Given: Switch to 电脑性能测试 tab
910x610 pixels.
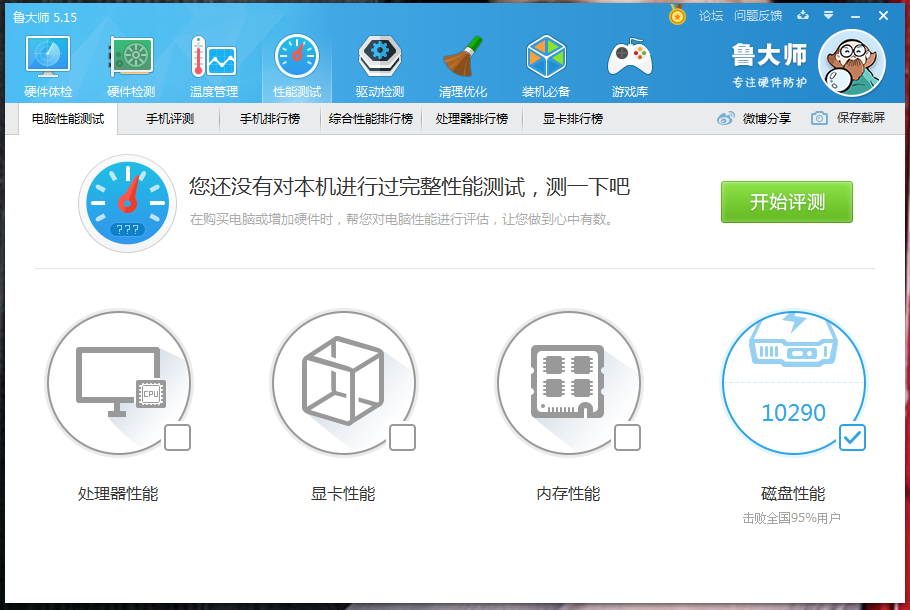Looking at the screenshot, I should click(x=68, y=119).
